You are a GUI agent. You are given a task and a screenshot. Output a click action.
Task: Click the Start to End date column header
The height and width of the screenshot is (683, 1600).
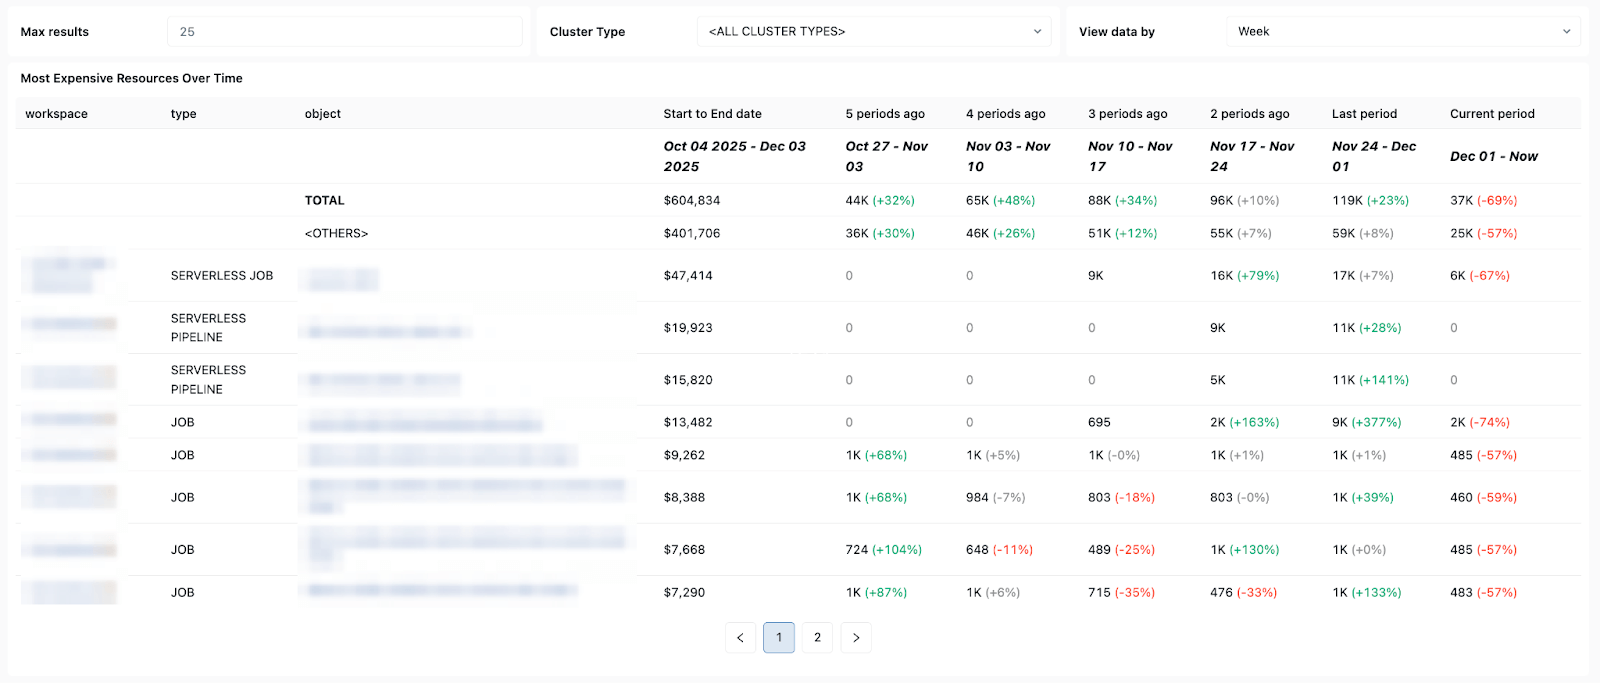(x=712, y=114)
